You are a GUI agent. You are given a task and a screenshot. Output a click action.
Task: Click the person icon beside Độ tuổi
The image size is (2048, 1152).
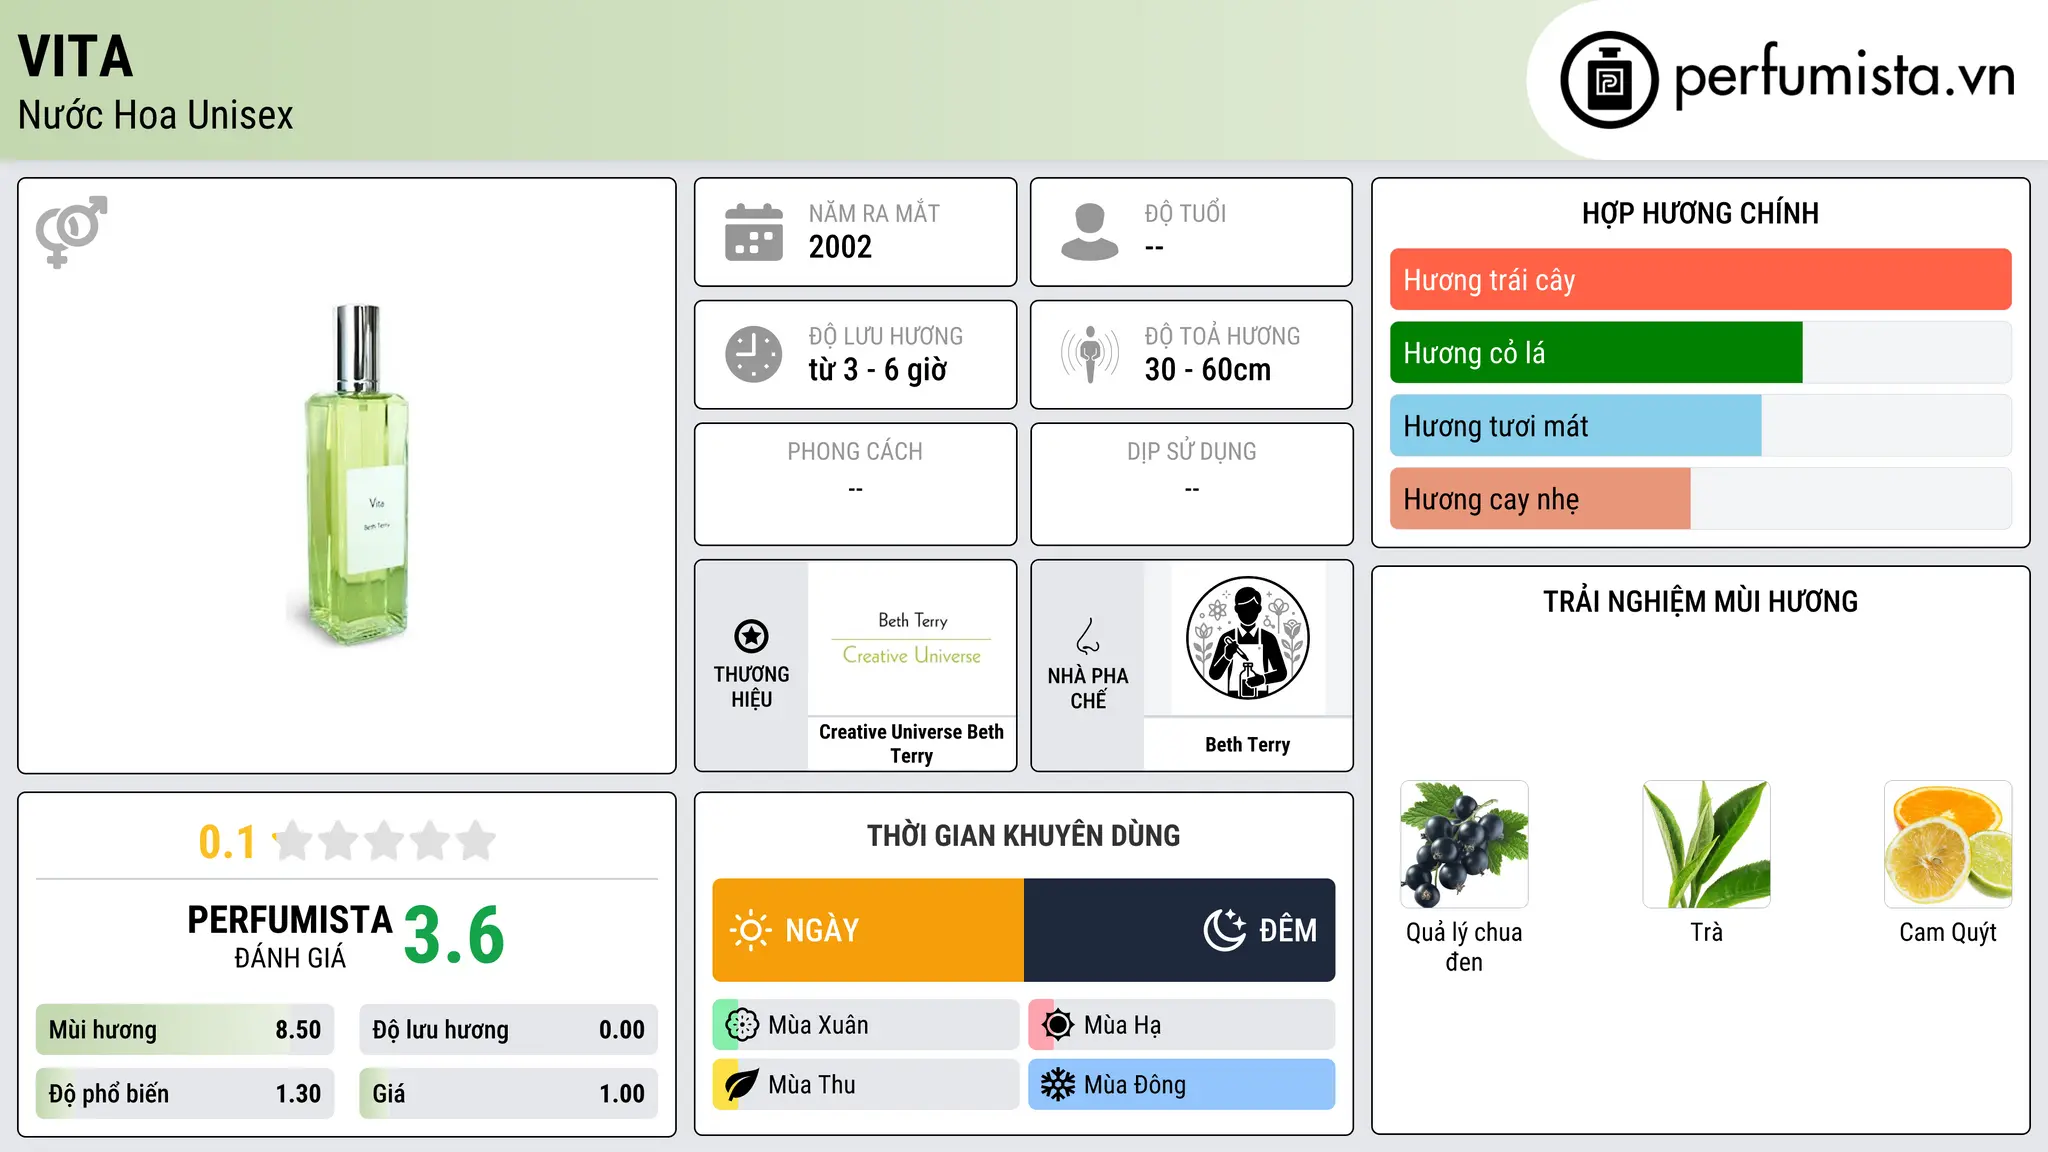click(1090, 232)
